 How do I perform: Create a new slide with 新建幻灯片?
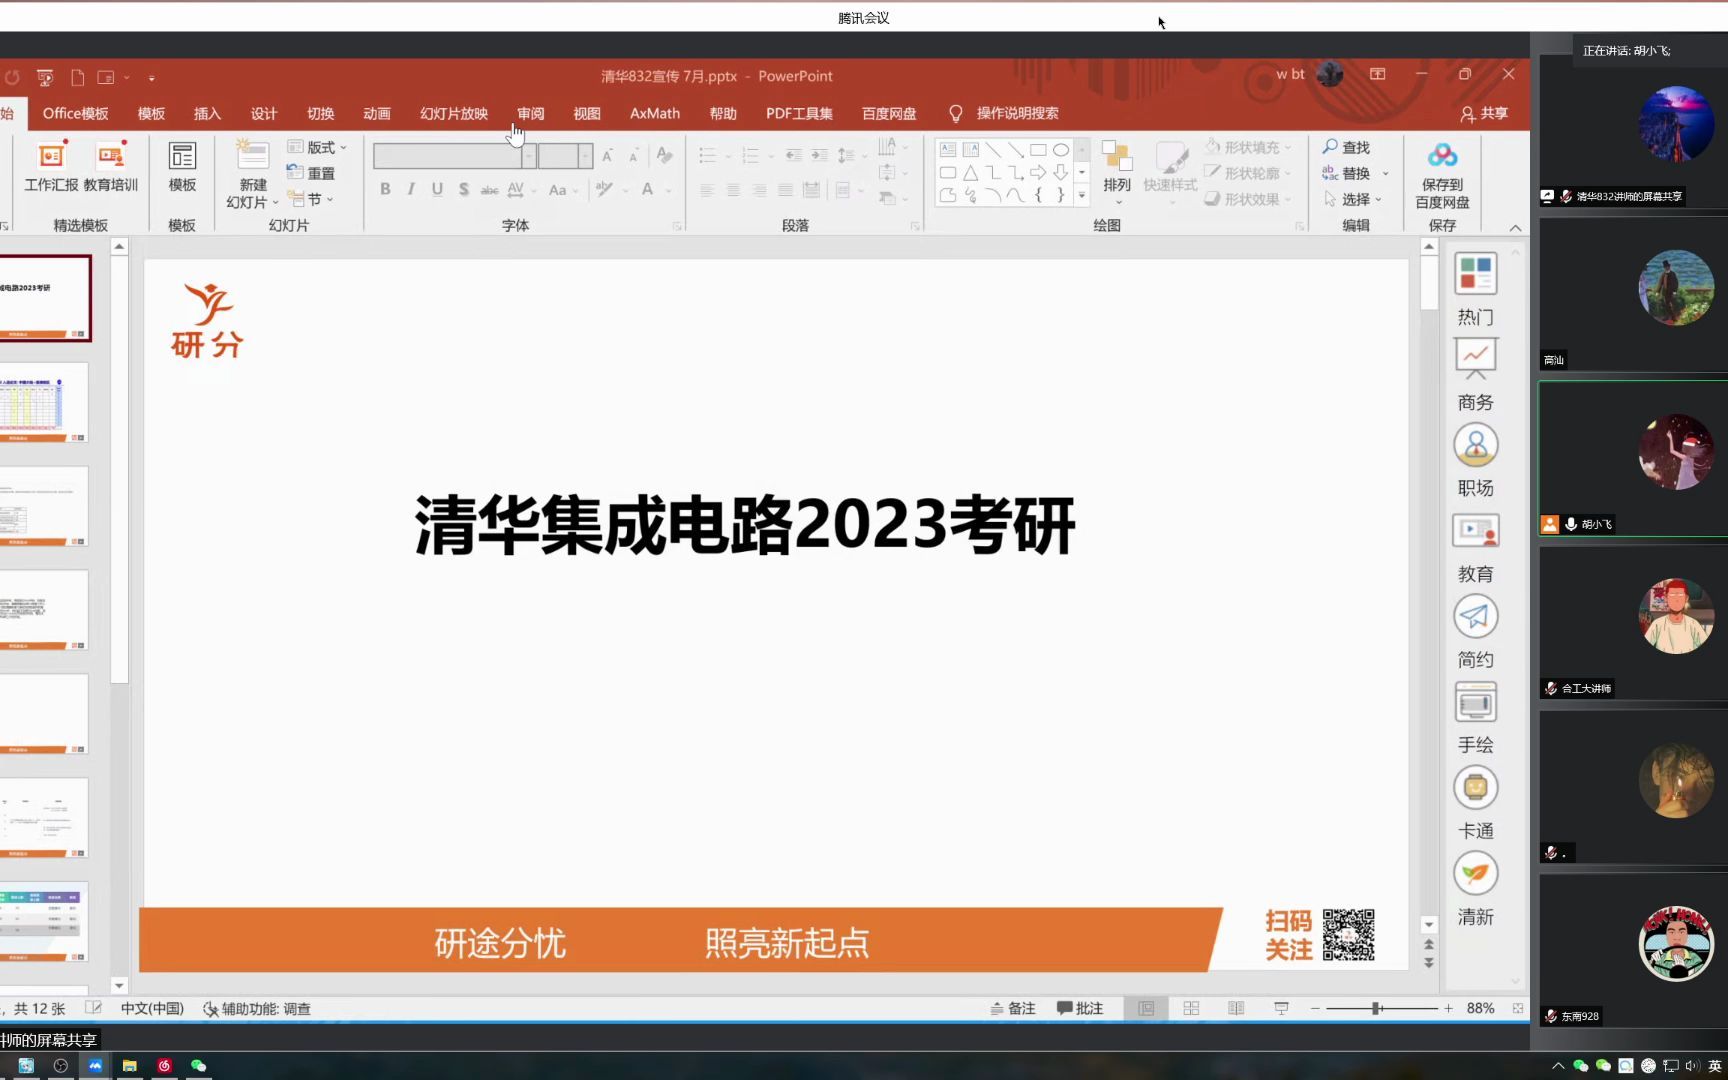tap(253, 173)
